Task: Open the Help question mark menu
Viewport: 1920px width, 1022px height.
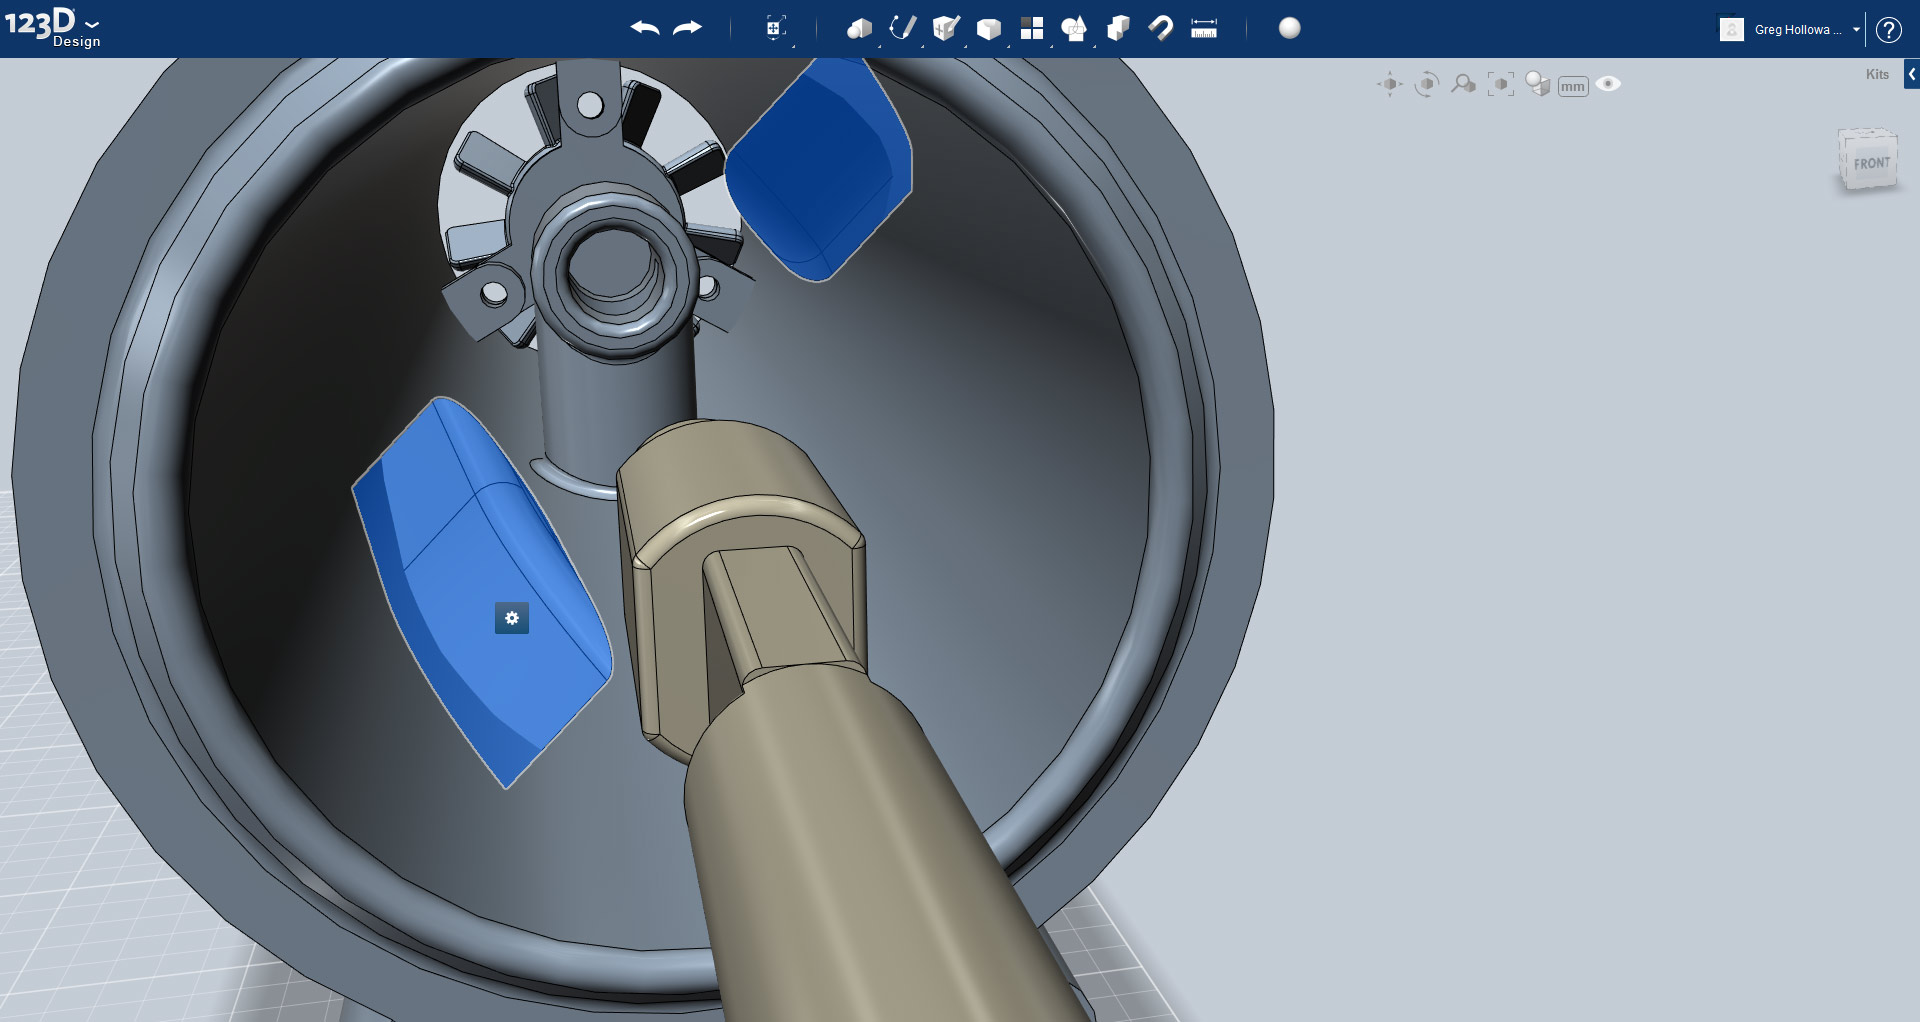Action: tap(1889, 29)
